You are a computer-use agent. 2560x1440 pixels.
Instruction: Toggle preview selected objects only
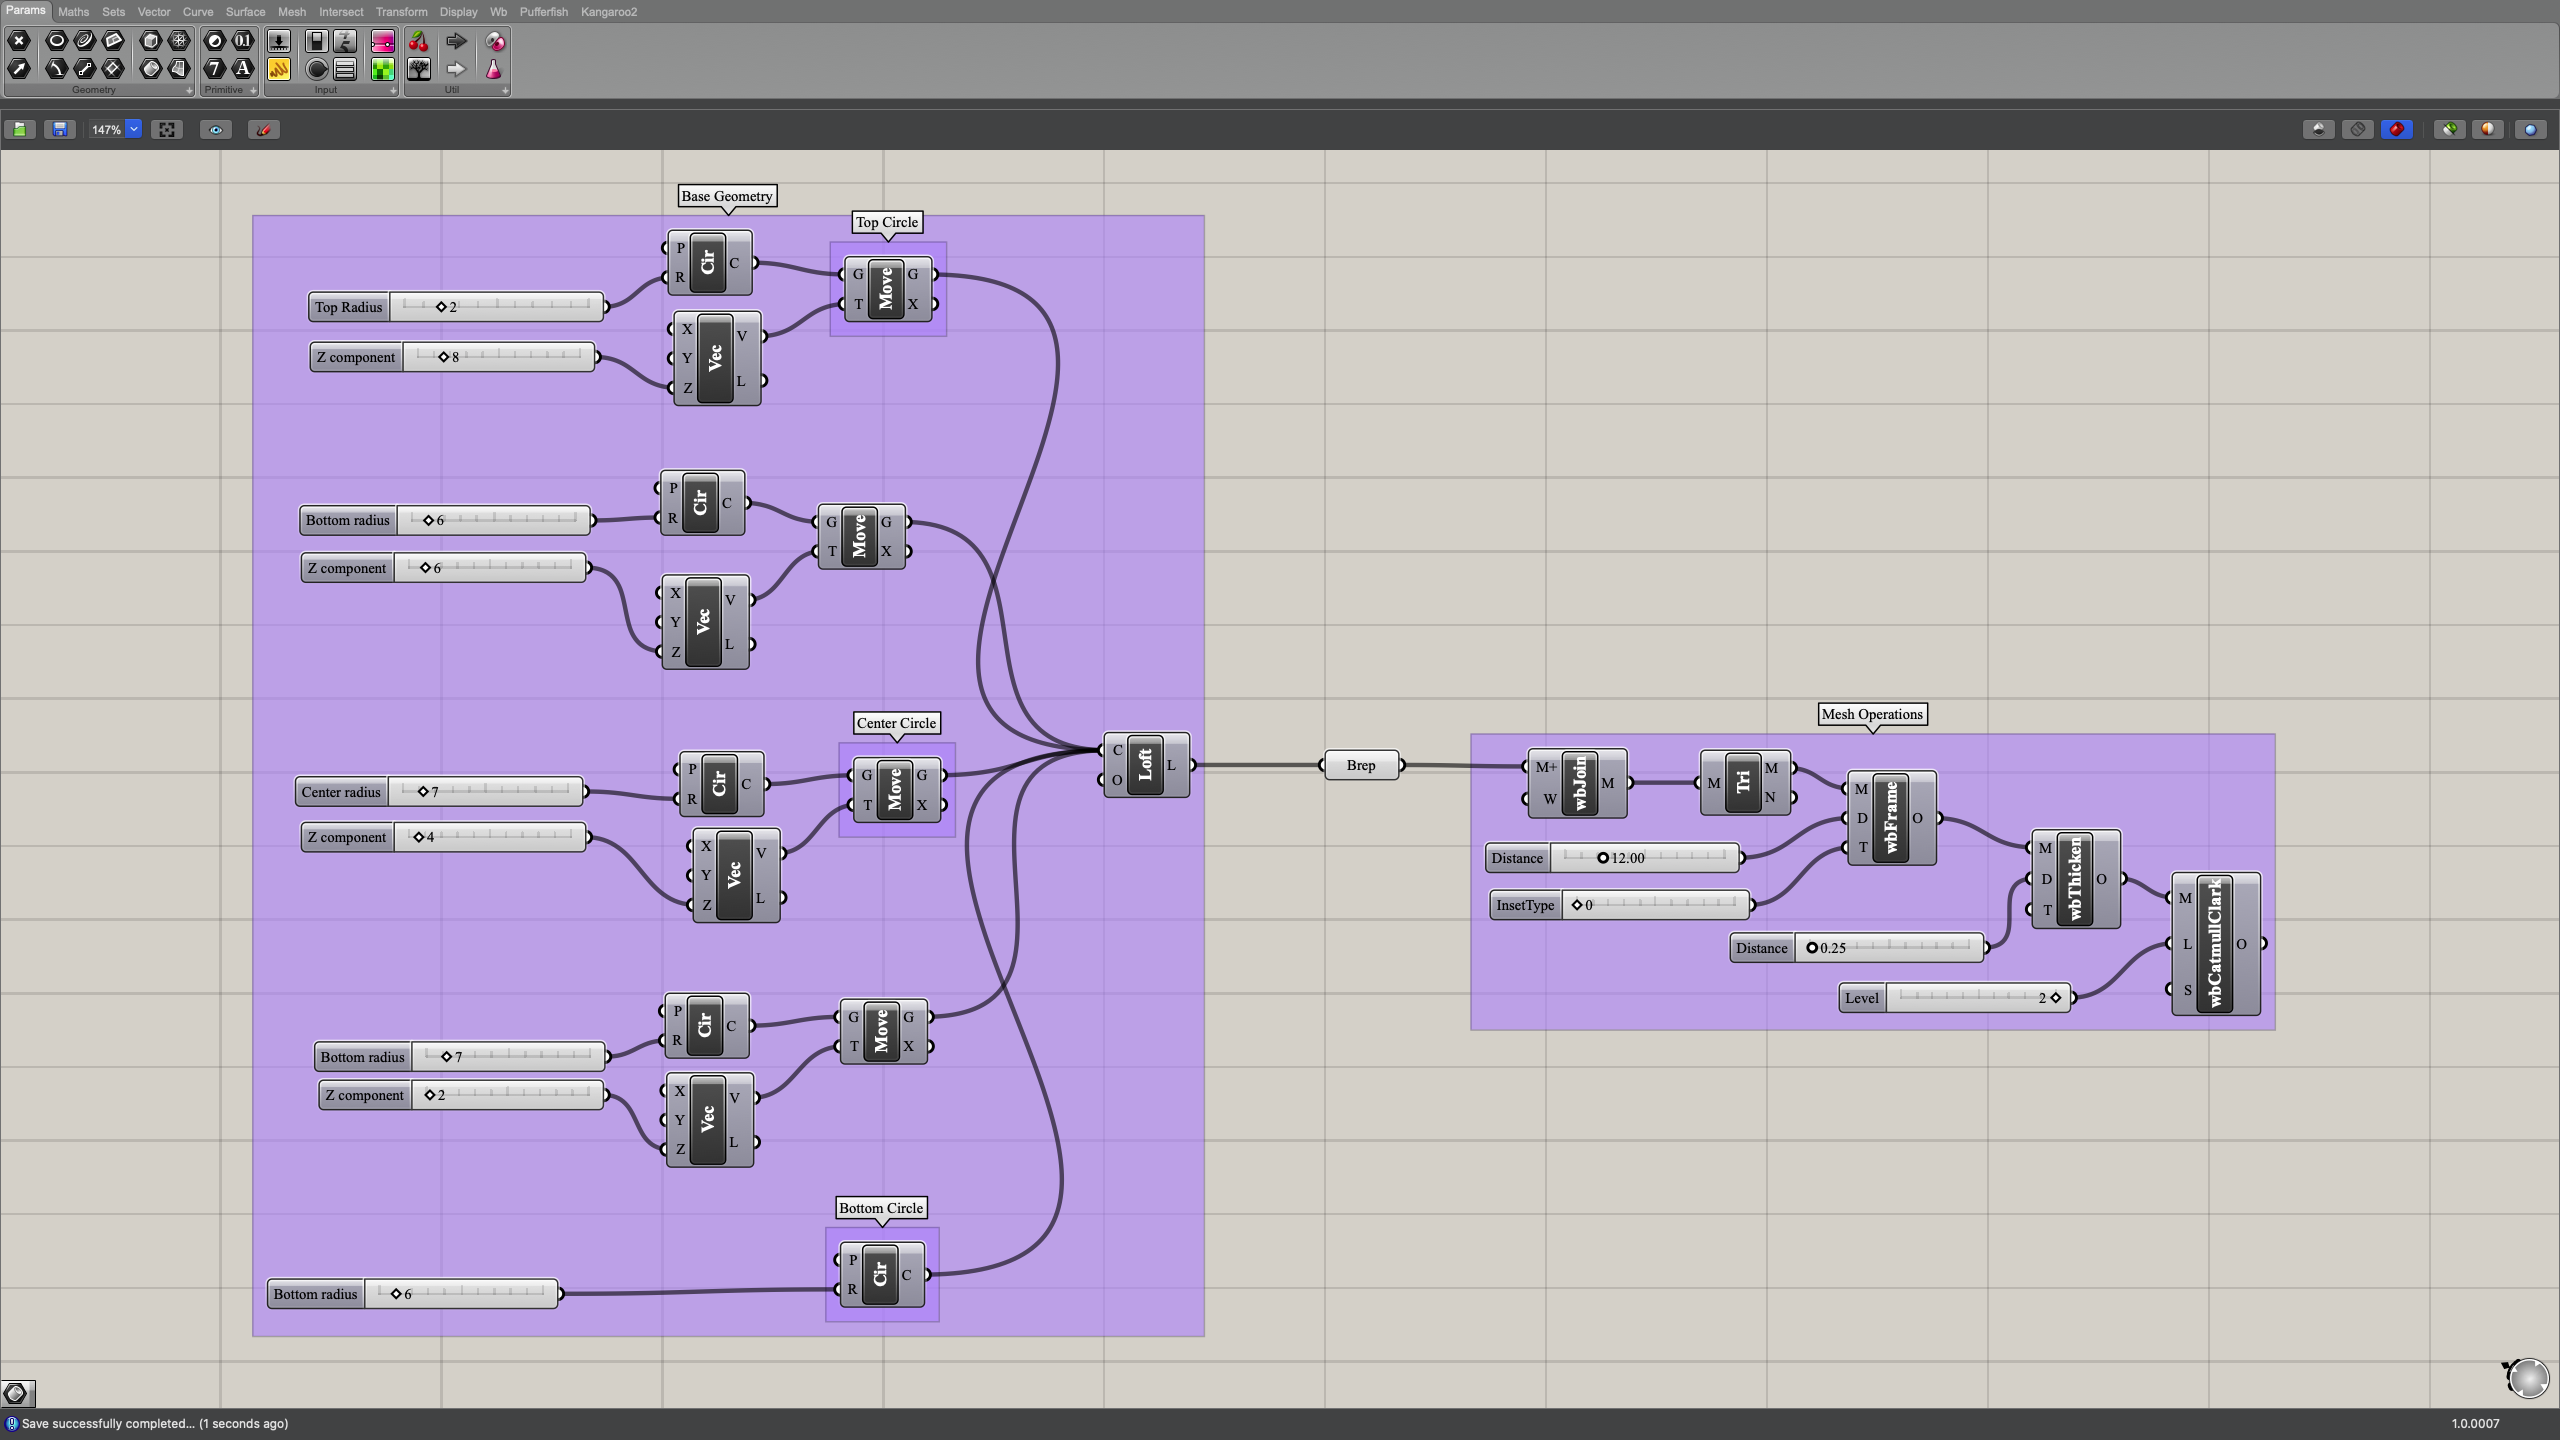click(2450, 129)
